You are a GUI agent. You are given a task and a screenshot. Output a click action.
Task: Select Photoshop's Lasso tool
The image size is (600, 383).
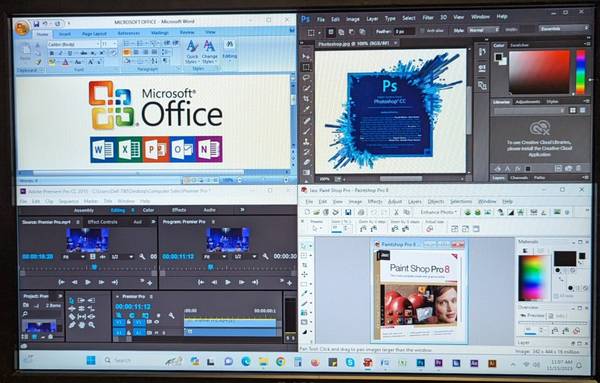pos(307,78)
